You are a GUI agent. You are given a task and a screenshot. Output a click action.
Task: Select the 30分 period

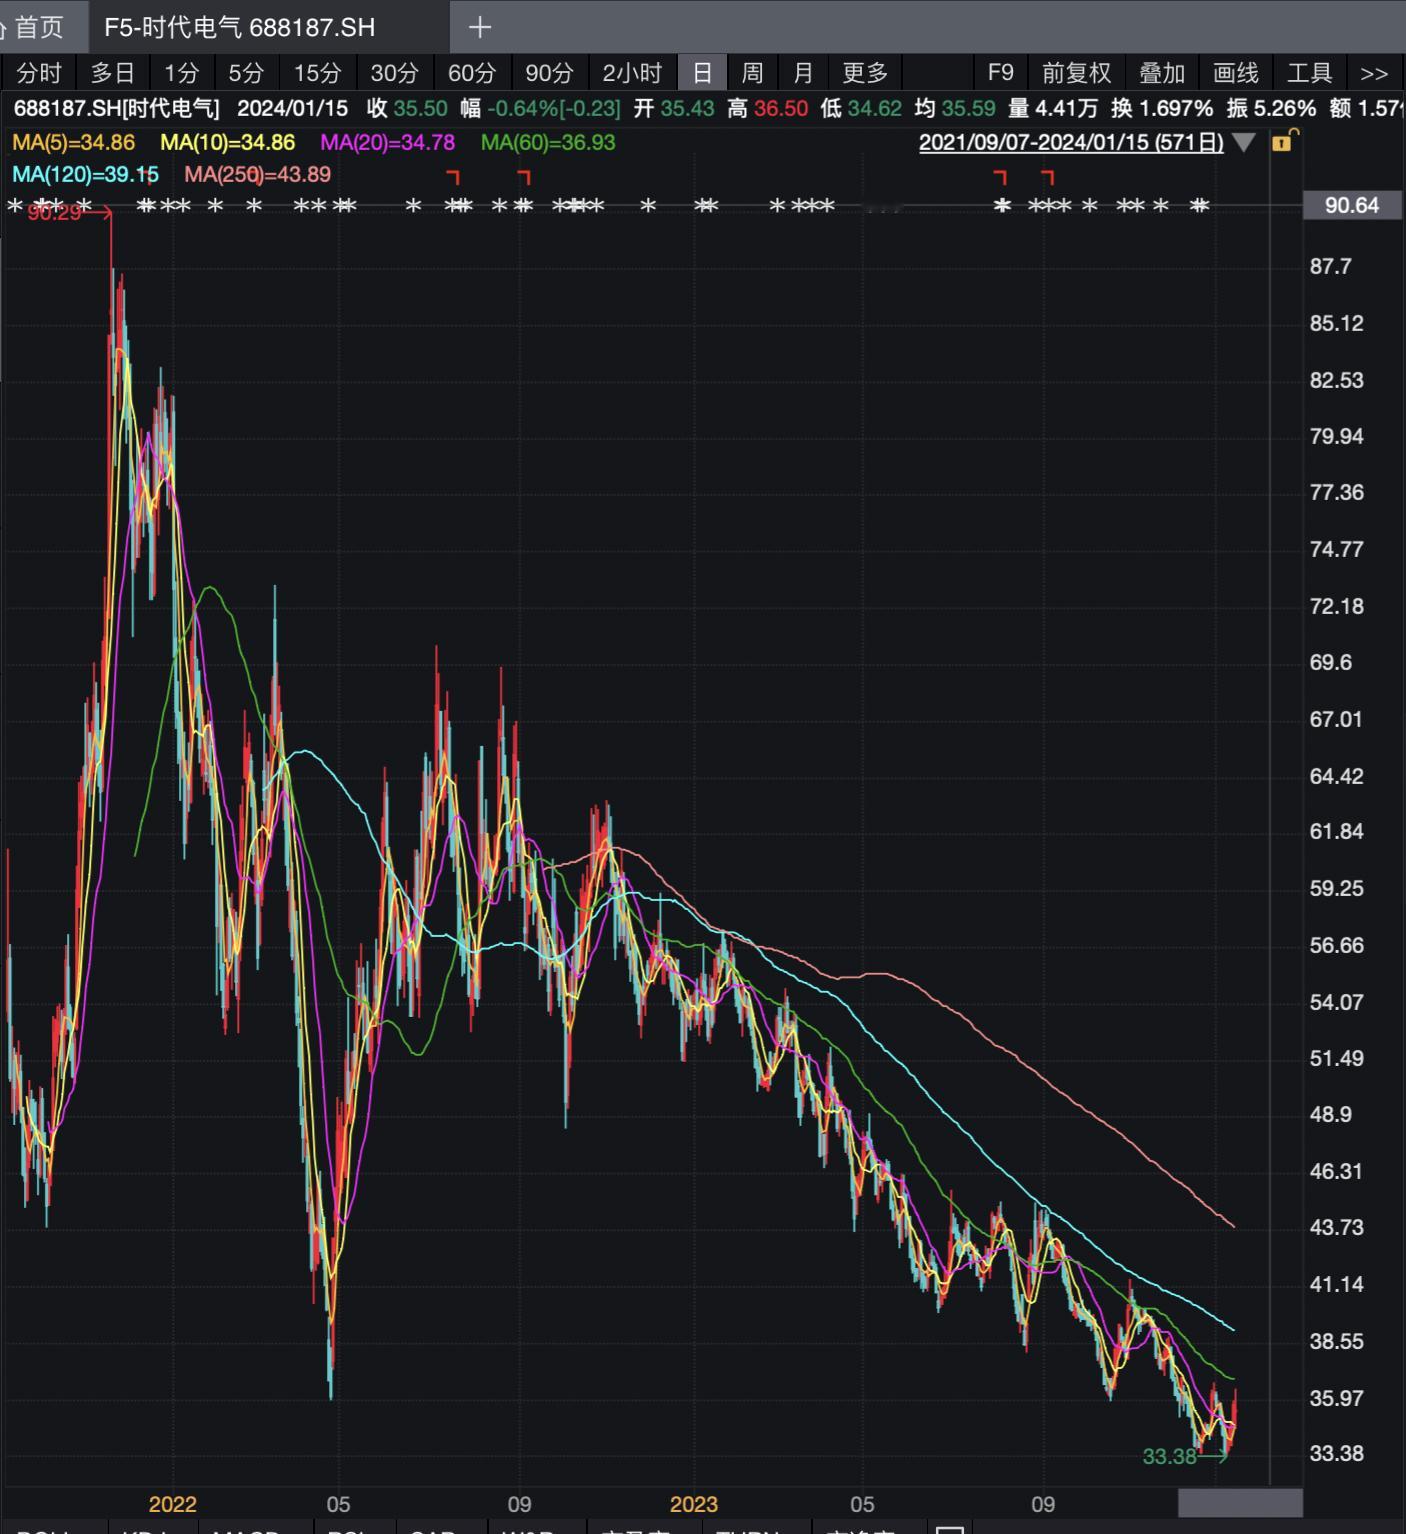click(394, 73)
